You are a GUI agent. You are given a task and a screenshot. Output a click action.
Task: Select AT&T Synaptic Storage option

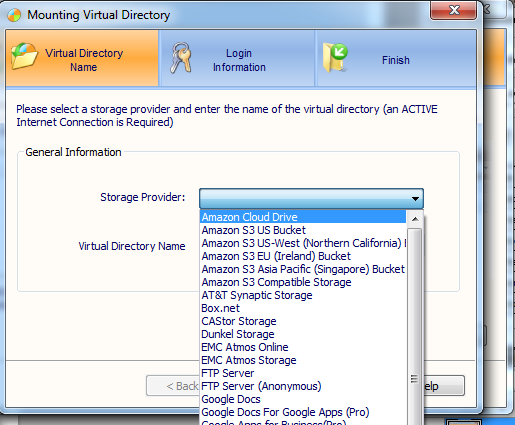click(303, 295)
